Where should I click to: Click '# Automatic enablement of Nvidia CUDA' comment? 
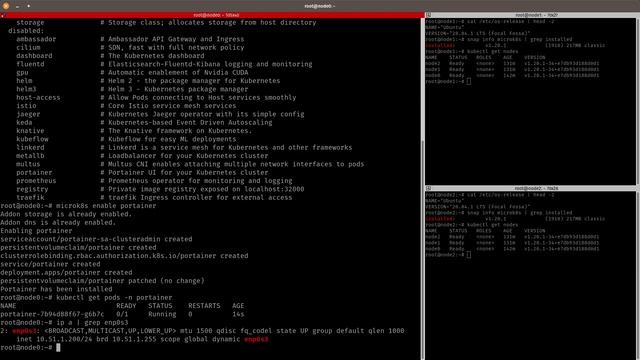point(174,73)
